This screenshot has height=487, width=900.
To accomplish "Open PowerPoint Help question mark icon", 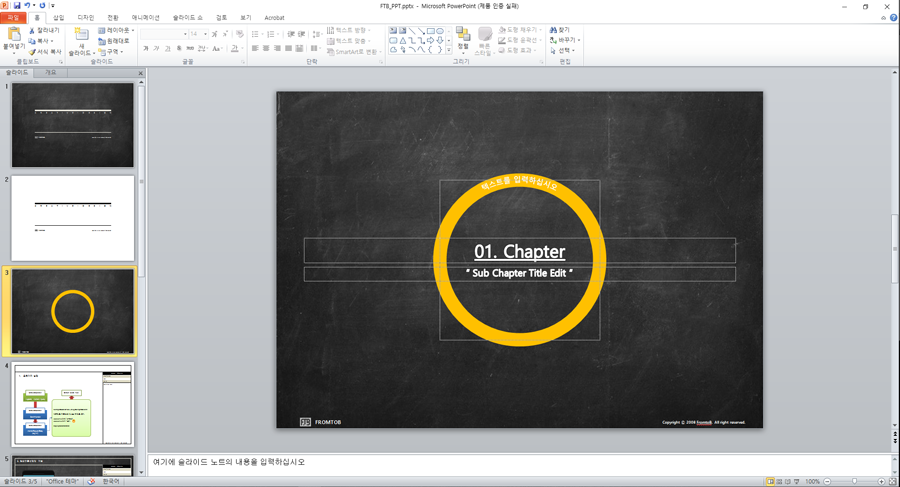I will tap(893, 18).
